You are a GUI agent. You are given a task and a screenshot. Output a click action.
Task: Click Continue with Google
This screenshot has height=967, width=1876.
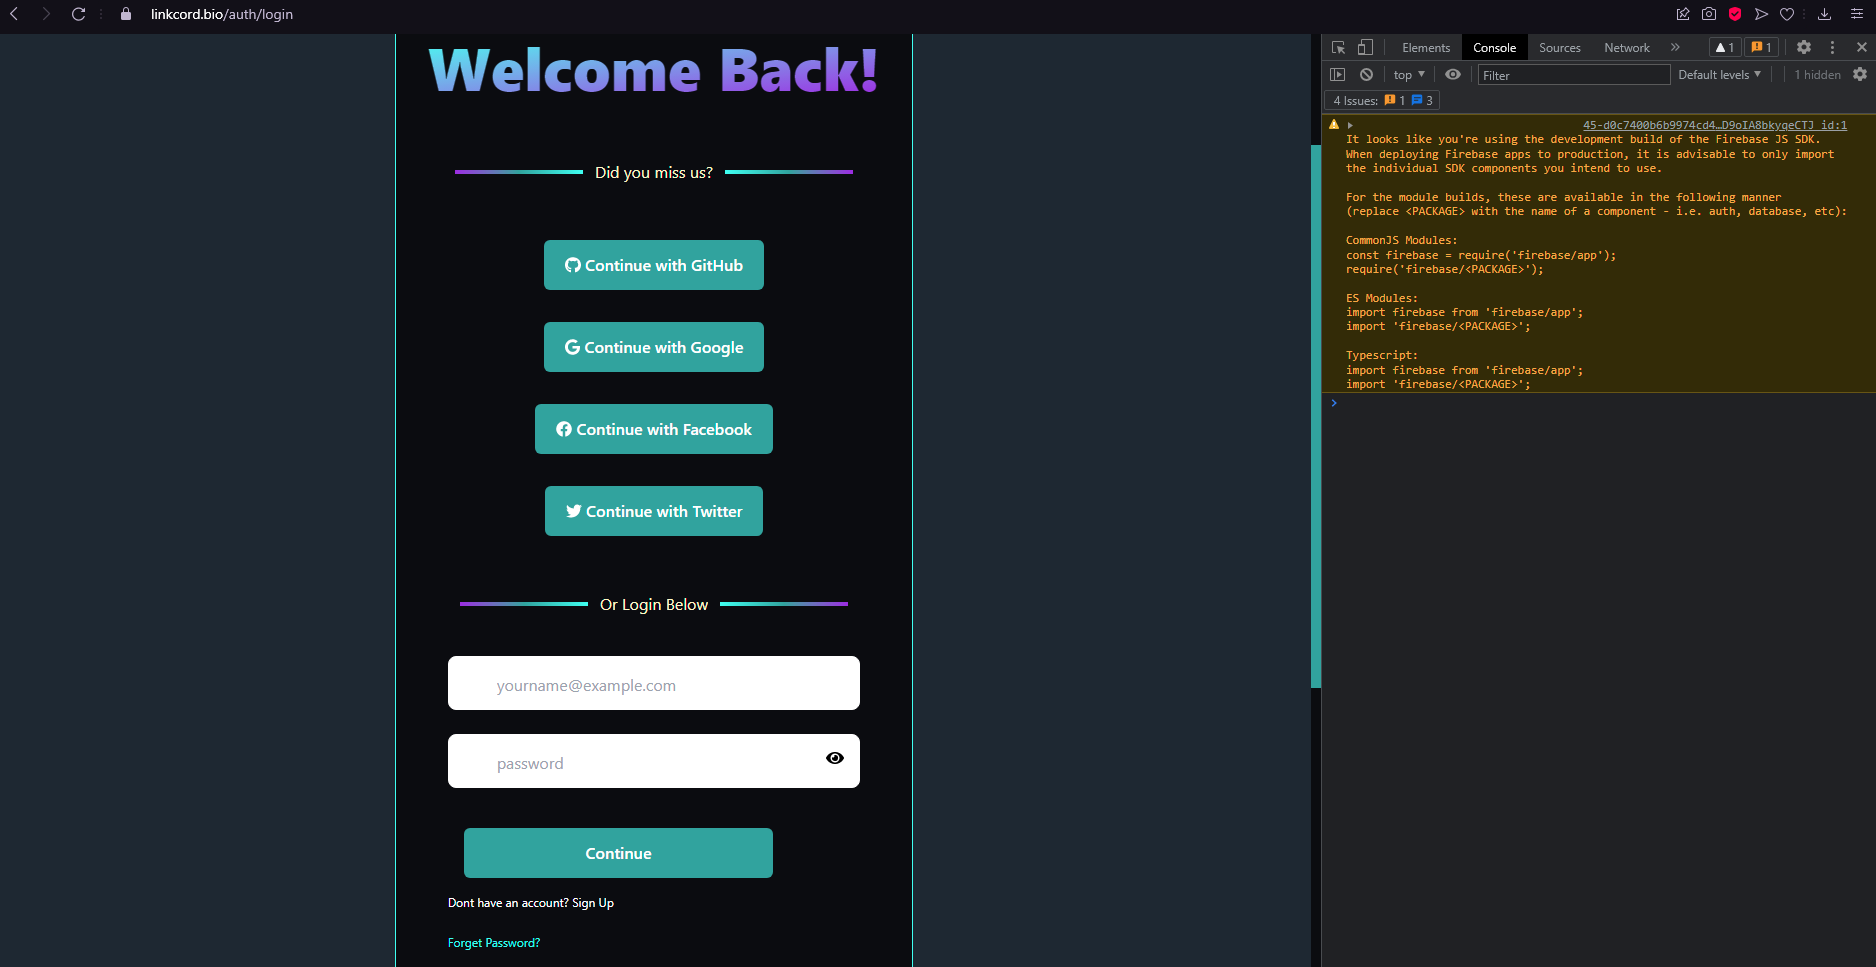pyautogui.click(x=654, y=347)
